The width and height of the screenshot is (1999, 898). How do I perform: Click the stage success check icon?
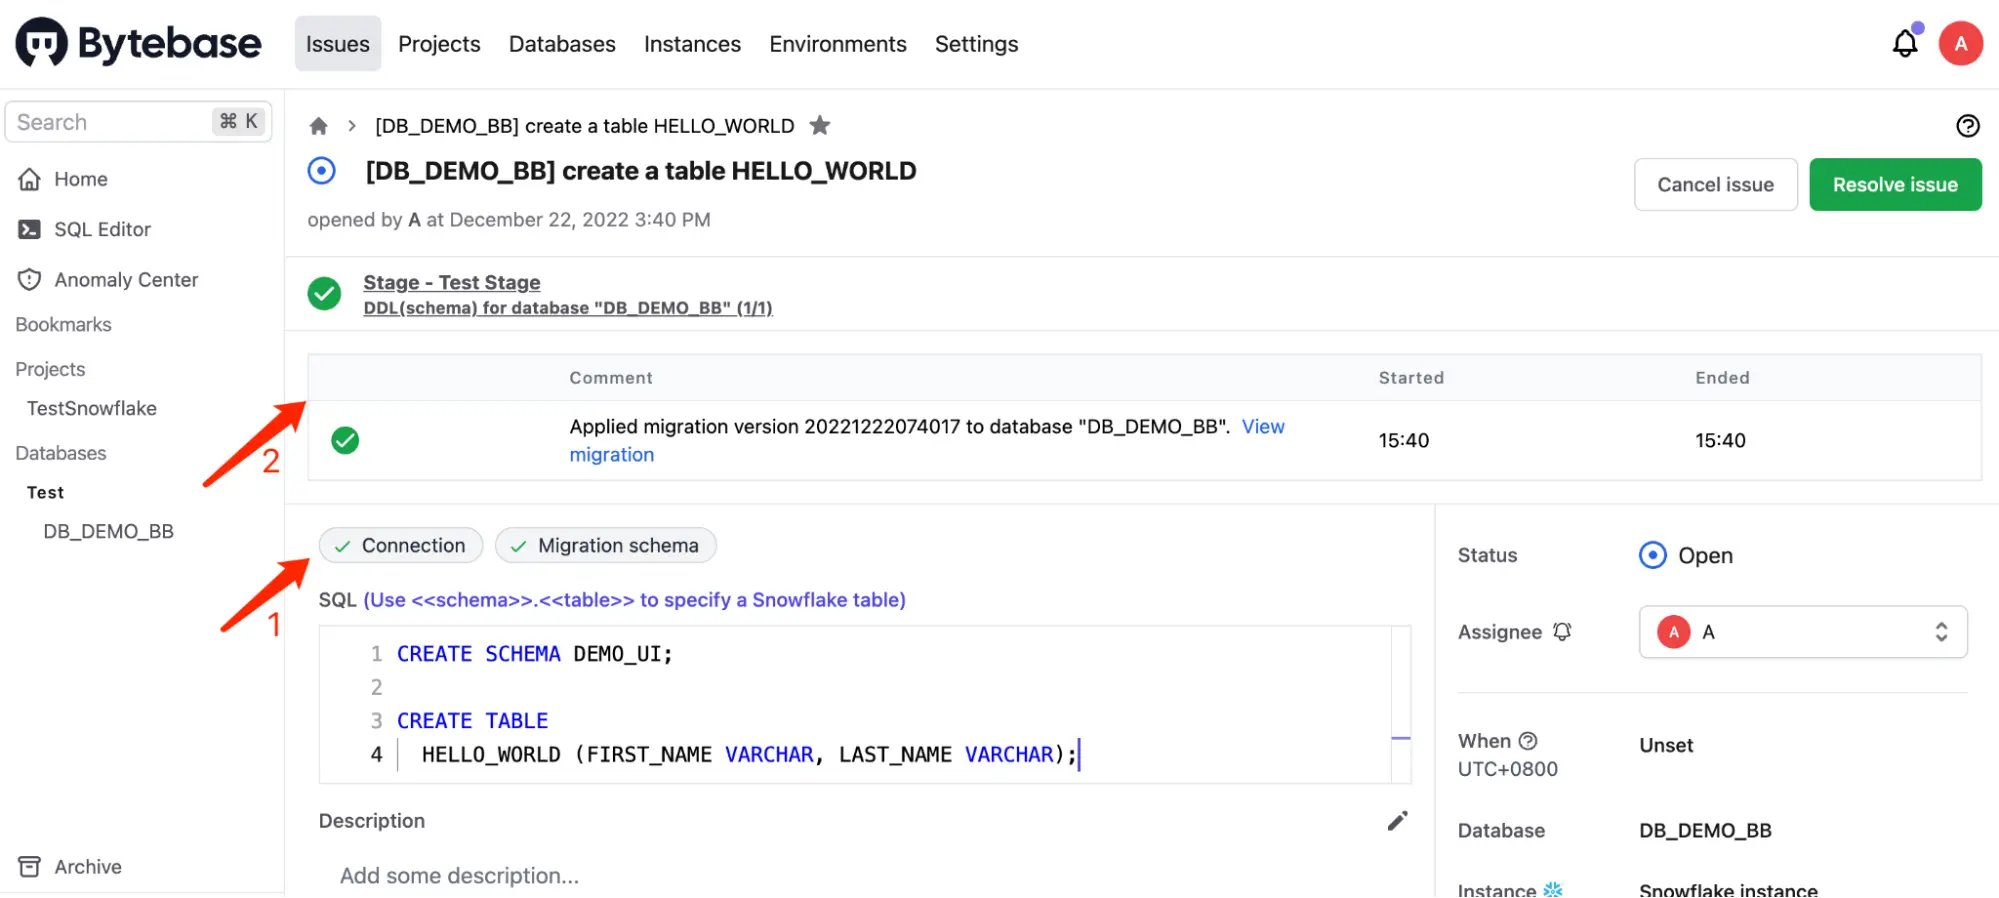[x=324, y=294]
